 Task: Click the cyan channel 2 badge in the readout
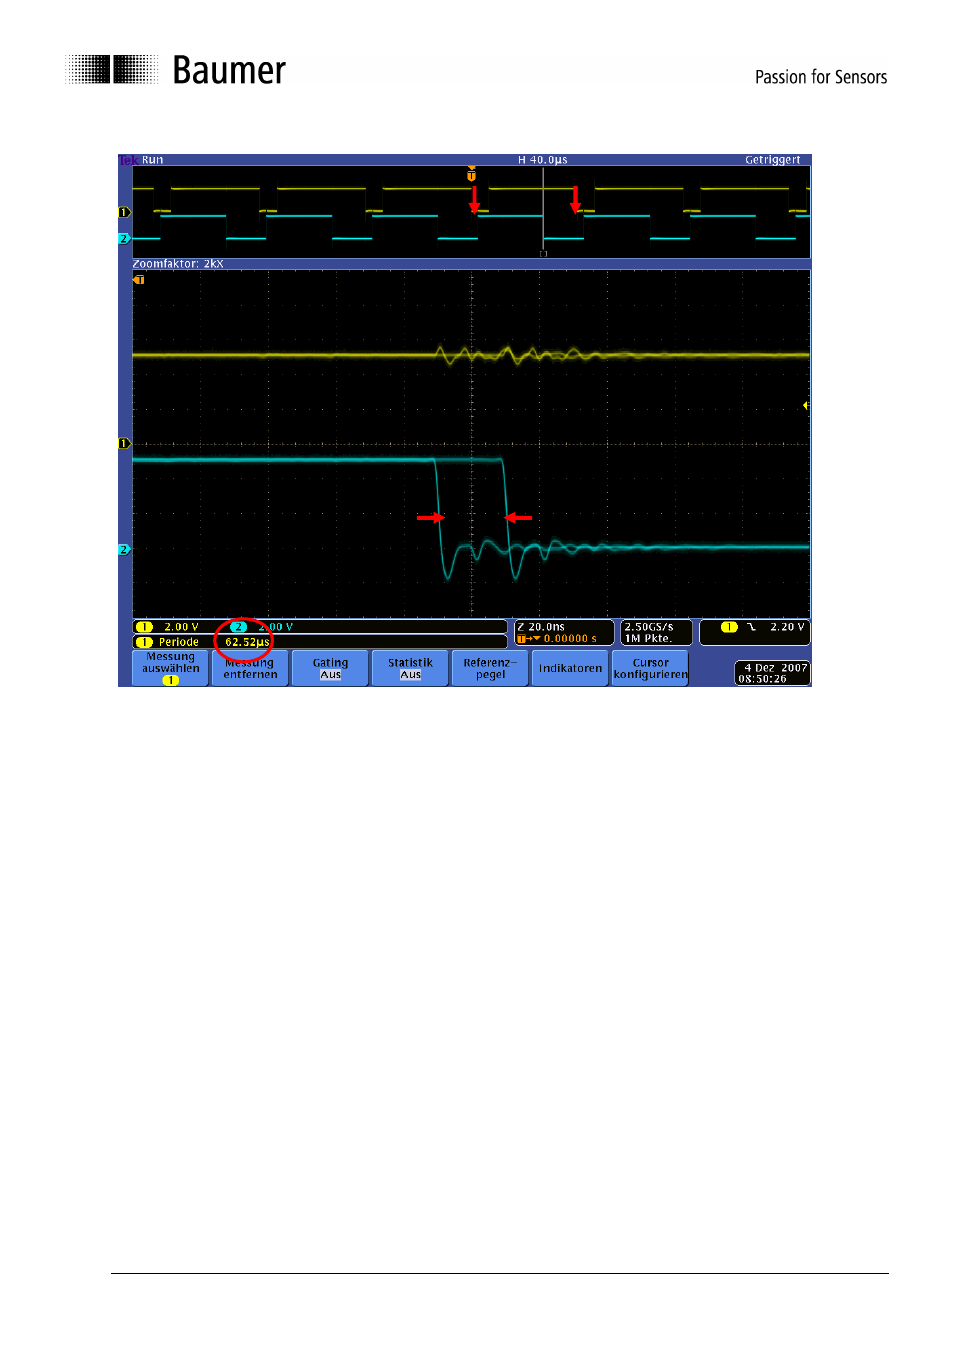tap(238, 627)
